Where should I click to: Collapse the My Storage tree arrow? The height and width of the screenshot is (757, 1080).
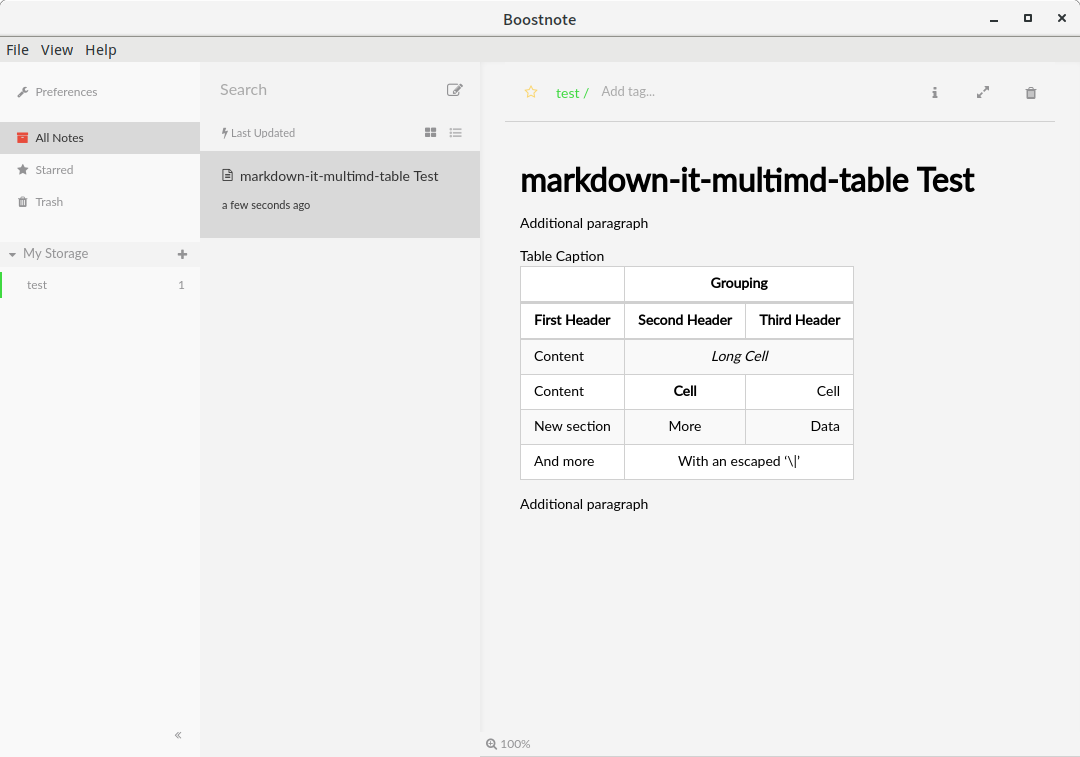pos(12,254)
